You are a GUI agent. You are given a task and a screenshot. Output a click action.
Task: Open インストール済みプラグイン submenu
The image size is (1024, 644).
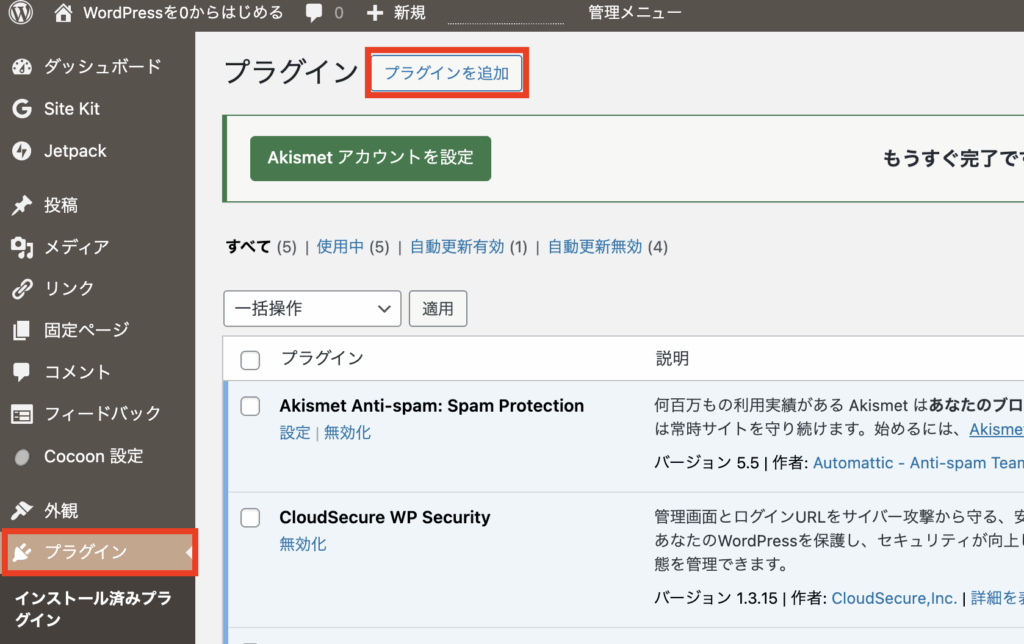point(93,609)
